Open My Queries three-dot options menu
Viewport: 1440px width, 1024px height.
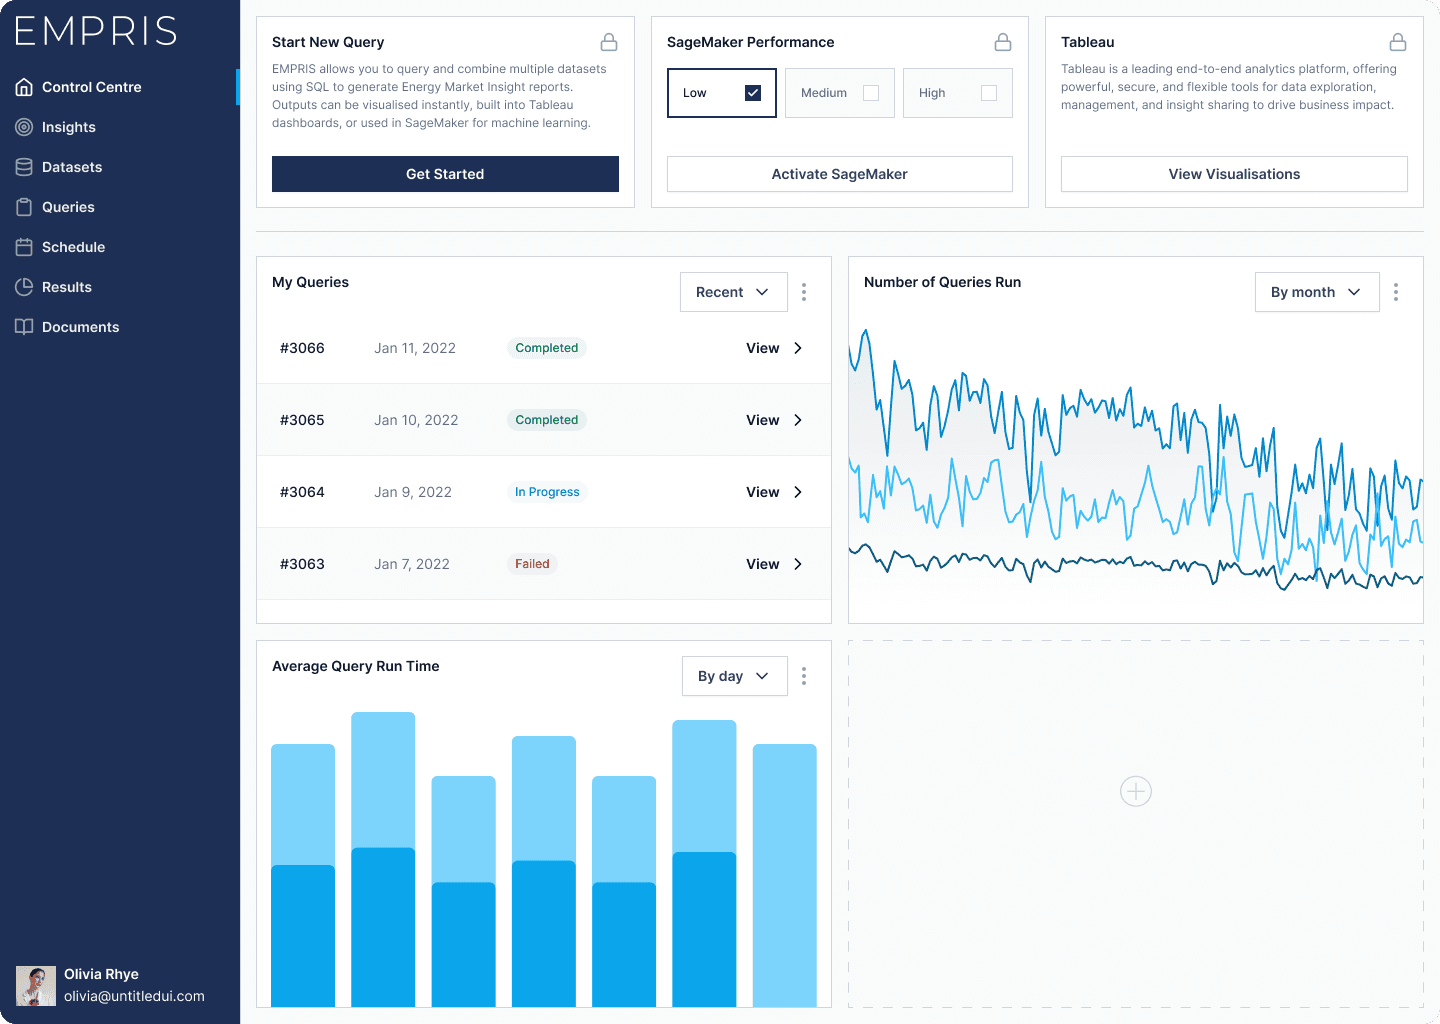pyautogui.click(x=804, y=292)
